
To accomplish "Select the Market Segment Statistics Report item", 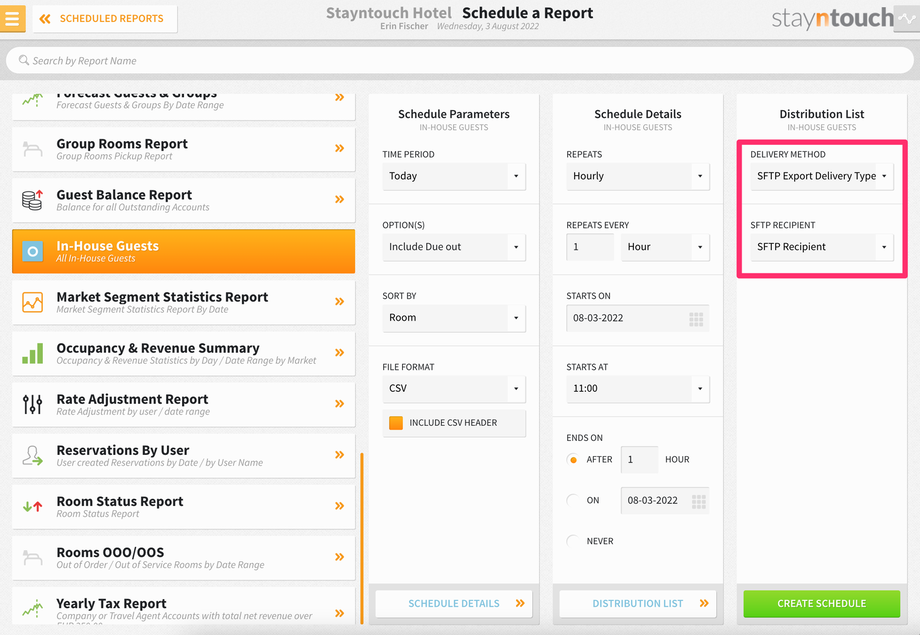I will tap(184, 302).
